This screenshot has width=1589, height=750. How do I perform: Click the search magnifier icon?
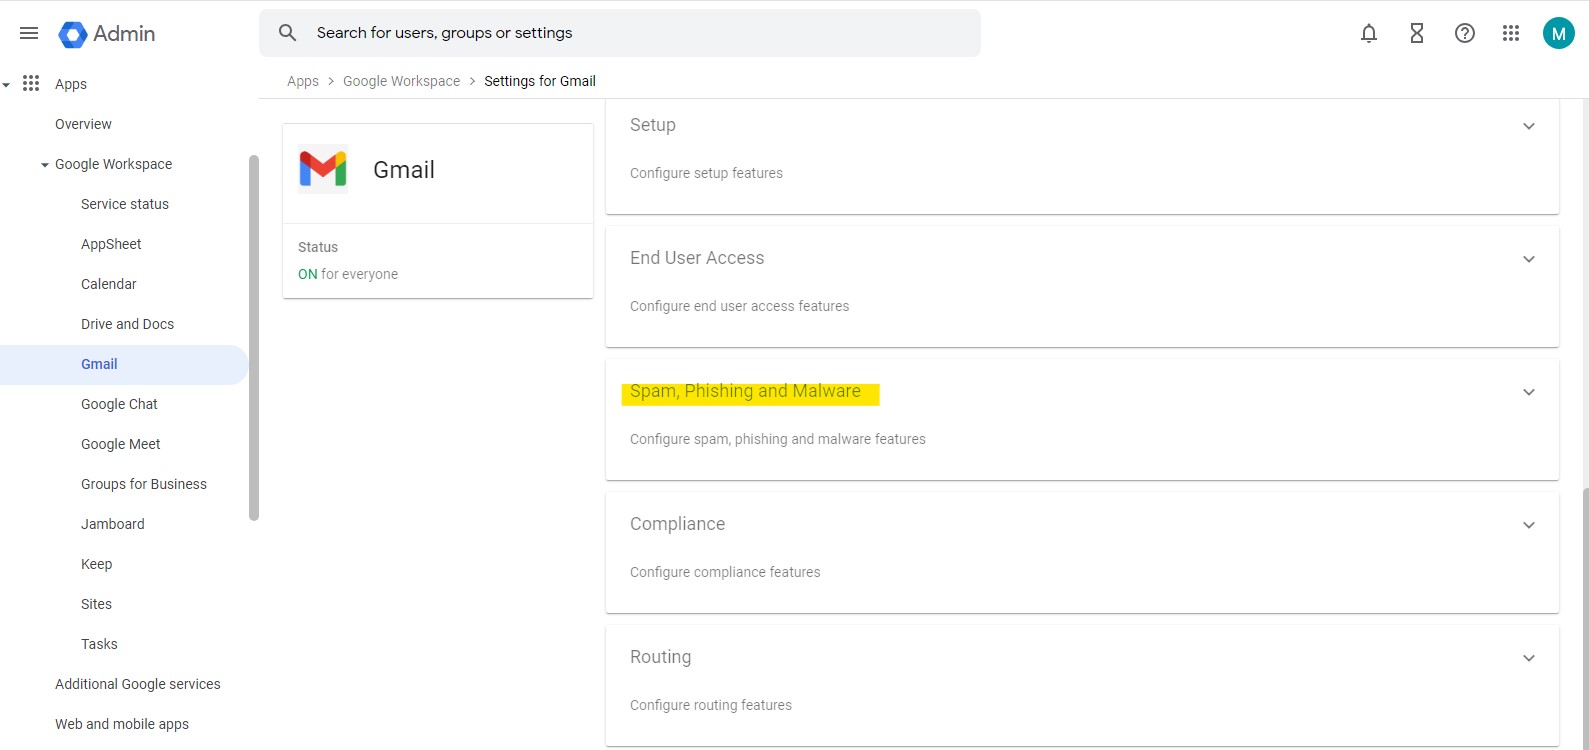[x=287, y=33]
